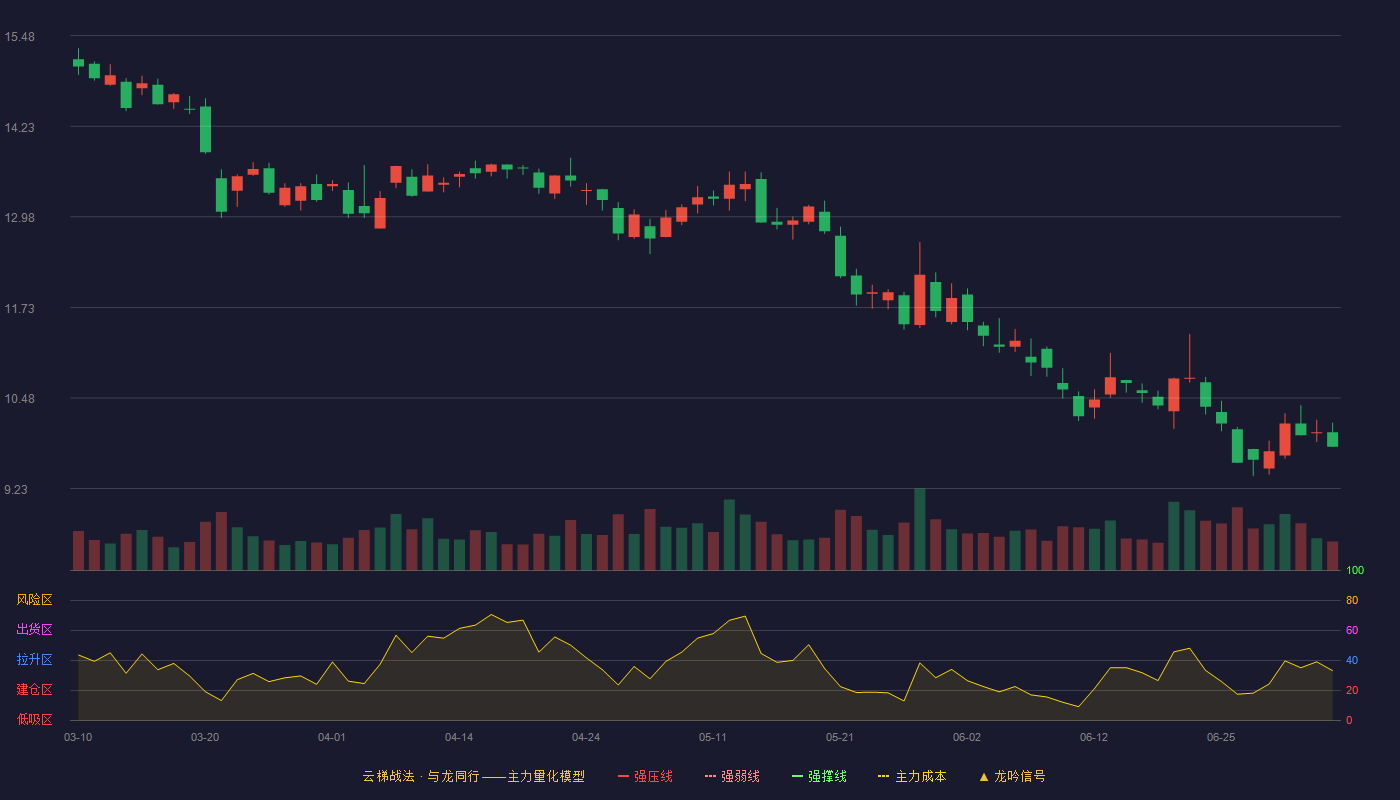Select the 拉升区 zone label

click(34, 660)
